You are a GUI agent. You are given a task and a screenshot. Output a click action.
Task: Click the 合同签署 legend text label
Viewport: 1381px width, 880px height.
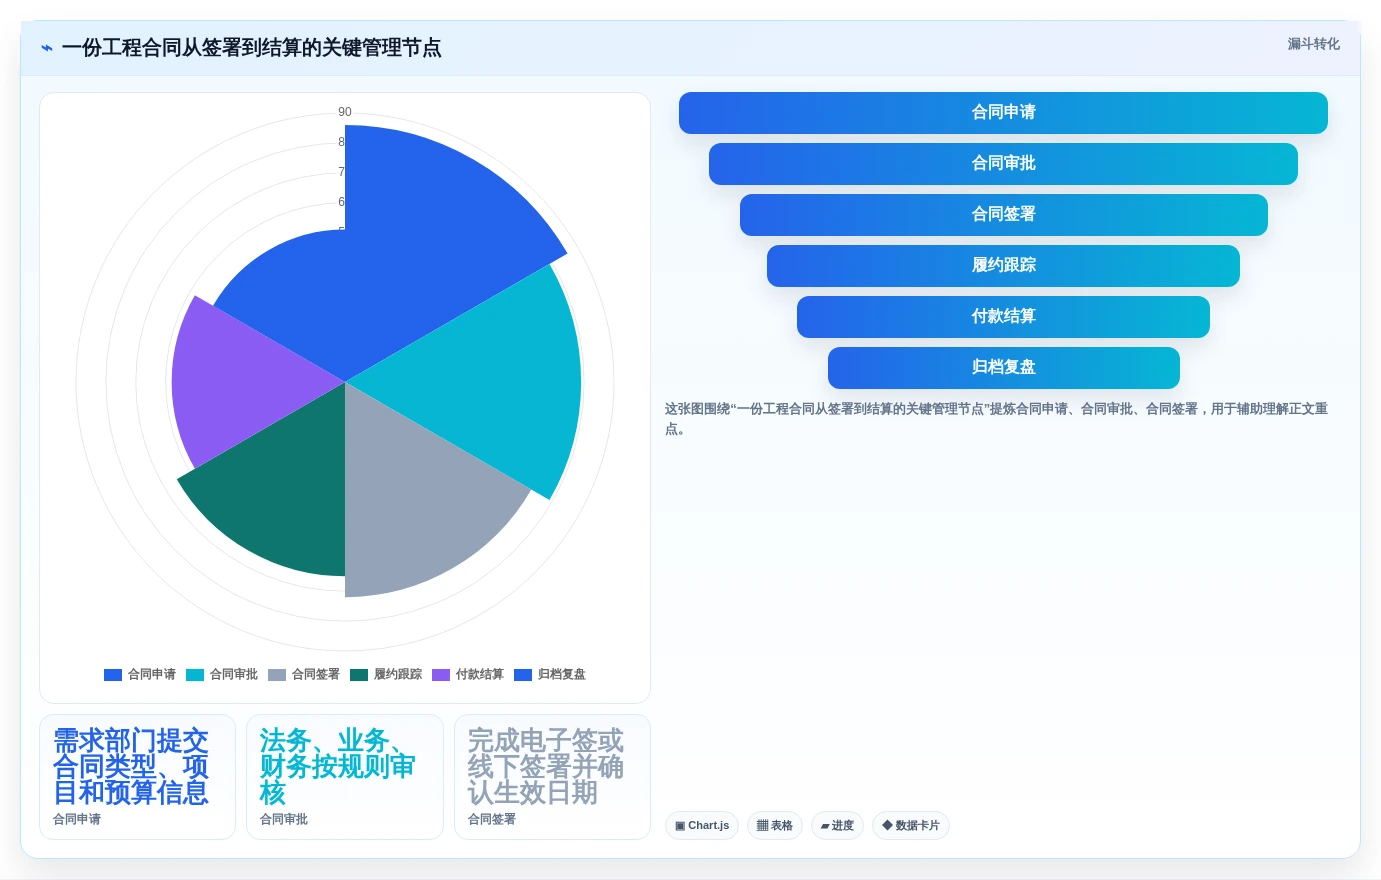[316, 675]
